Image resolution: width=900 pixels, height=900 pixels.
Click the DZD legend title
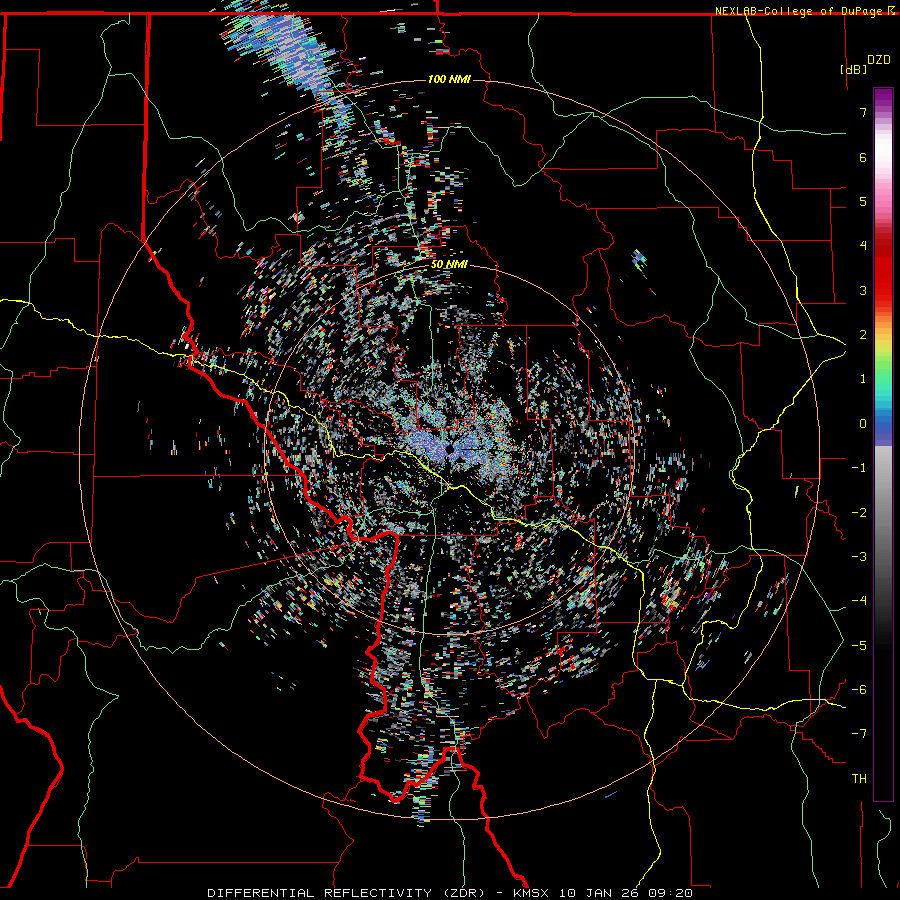click(x=878, y=60)
